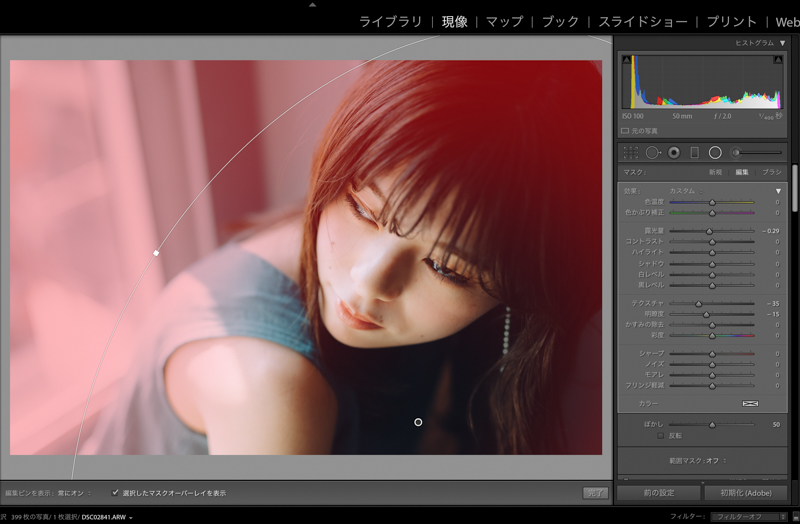Click the 白レベル slider handle
This screenshot has height=524, width=800.
tap(712, 275)
